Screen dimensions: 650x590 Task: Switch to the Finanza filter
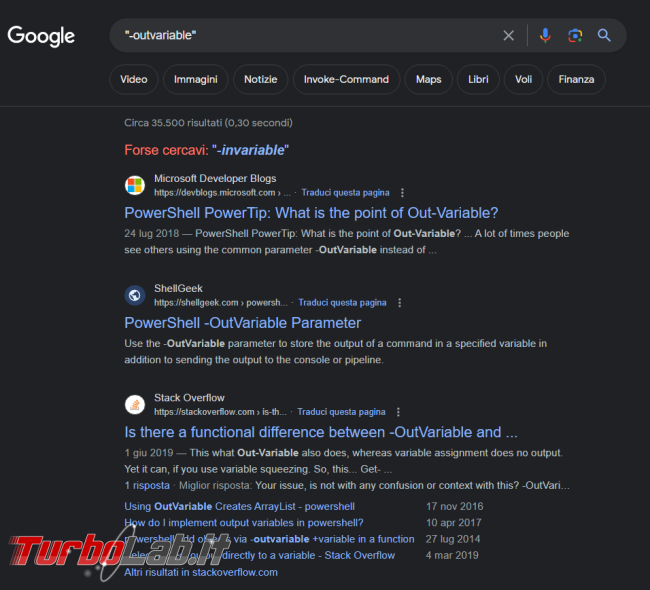point(576,79)
